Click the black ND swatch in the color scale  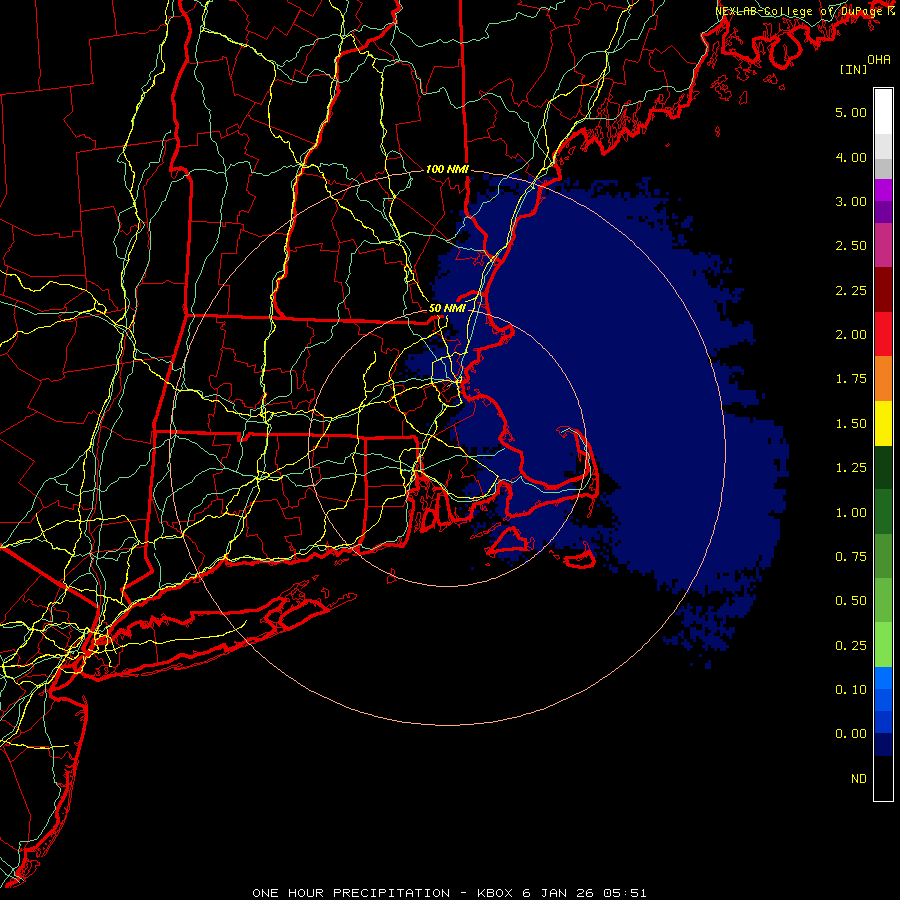coord(883,778)
